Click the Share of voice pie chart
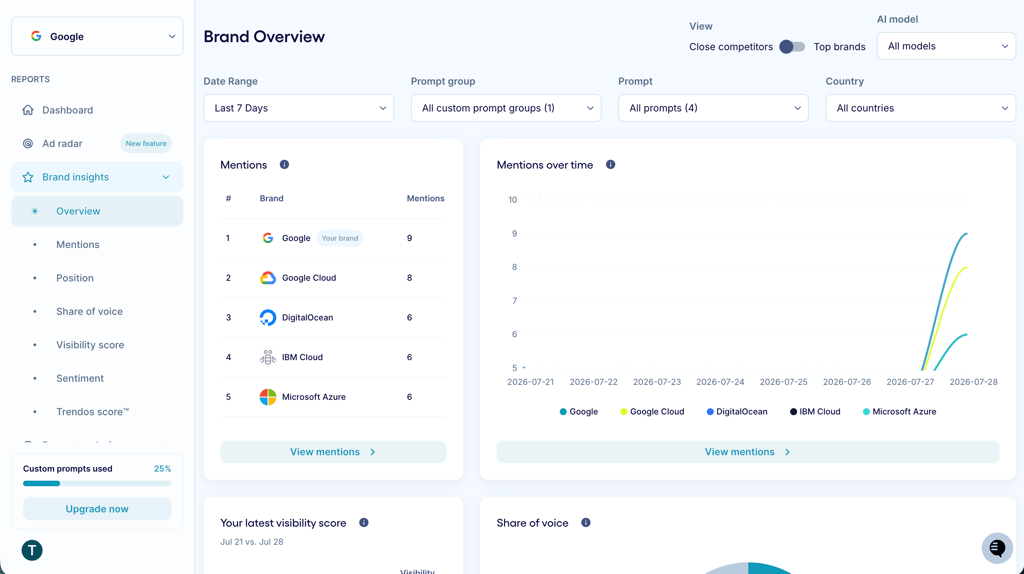 (x=748, y=567)
